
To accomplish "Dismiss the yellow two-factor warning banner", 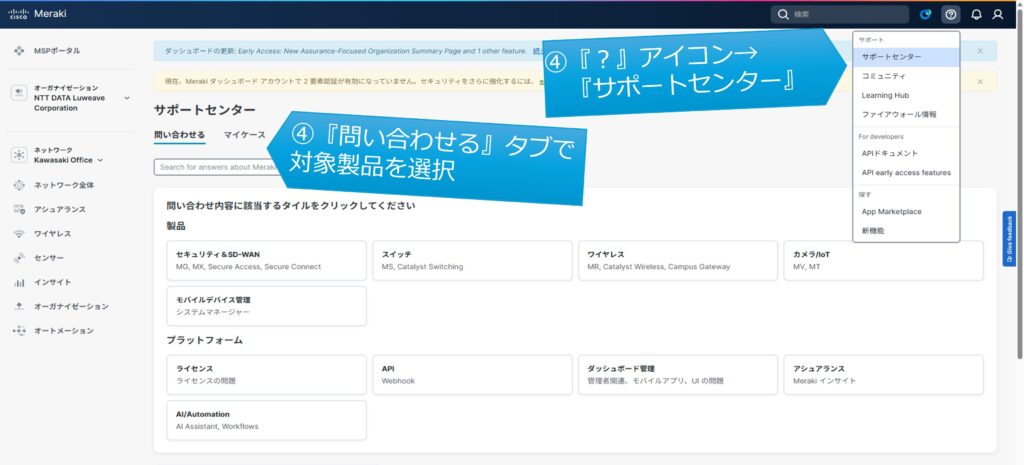I will [980, 82].
